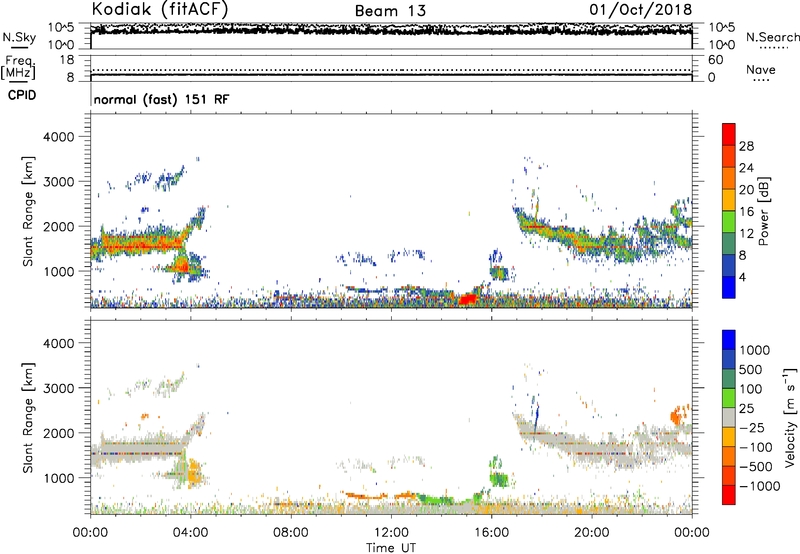Click the blue top of velocity colorbar
Viewport: 800px width, 554px height.
coord(729,340)
